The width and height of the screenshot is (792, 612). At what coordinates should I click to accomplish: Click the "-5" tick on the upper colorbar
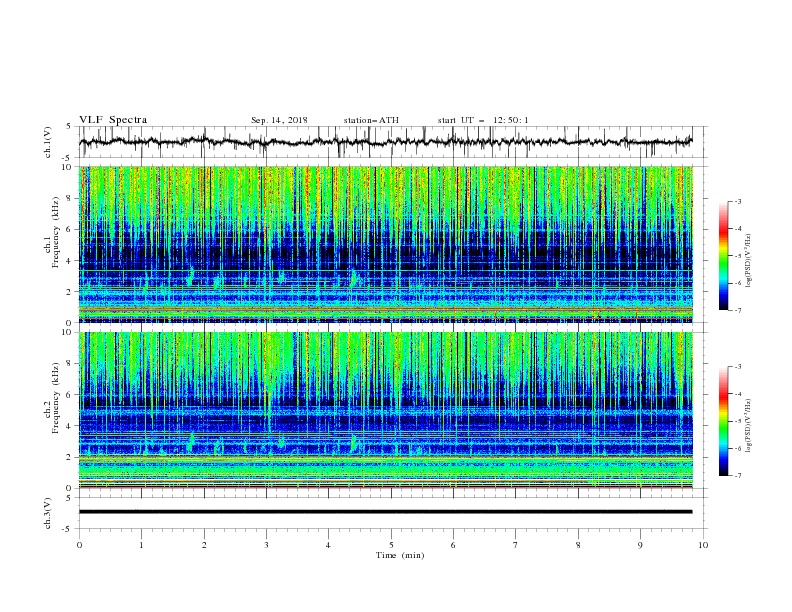pyautogui.click(x=738, y=256)
